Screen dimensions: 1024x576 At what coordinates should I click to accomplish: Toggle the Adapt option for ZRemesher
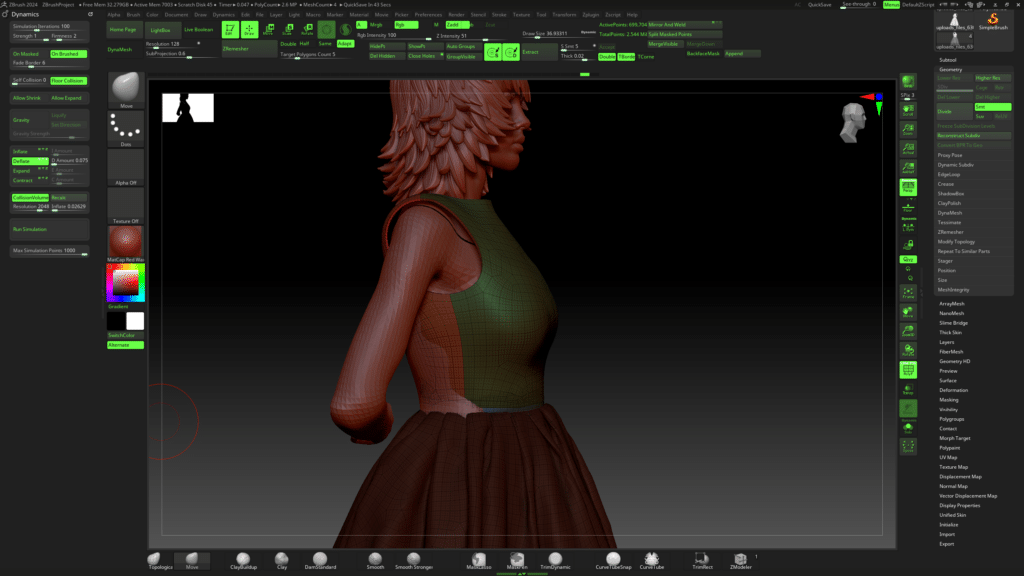[x=345, y=44]
